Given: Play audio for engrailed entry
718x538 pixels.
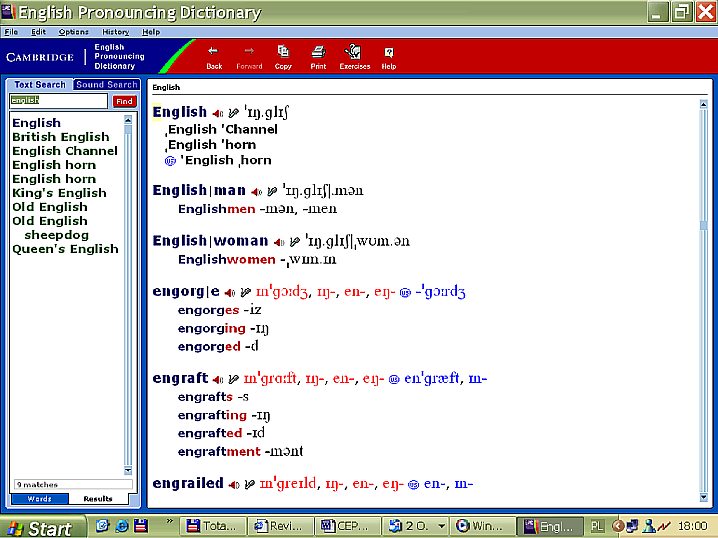Looking at the screenshot, I should tap(234, 484).
